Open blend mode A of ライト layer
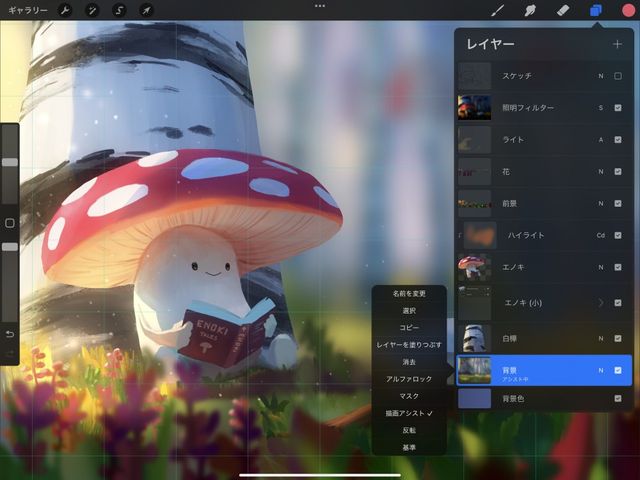 [601, 140]
